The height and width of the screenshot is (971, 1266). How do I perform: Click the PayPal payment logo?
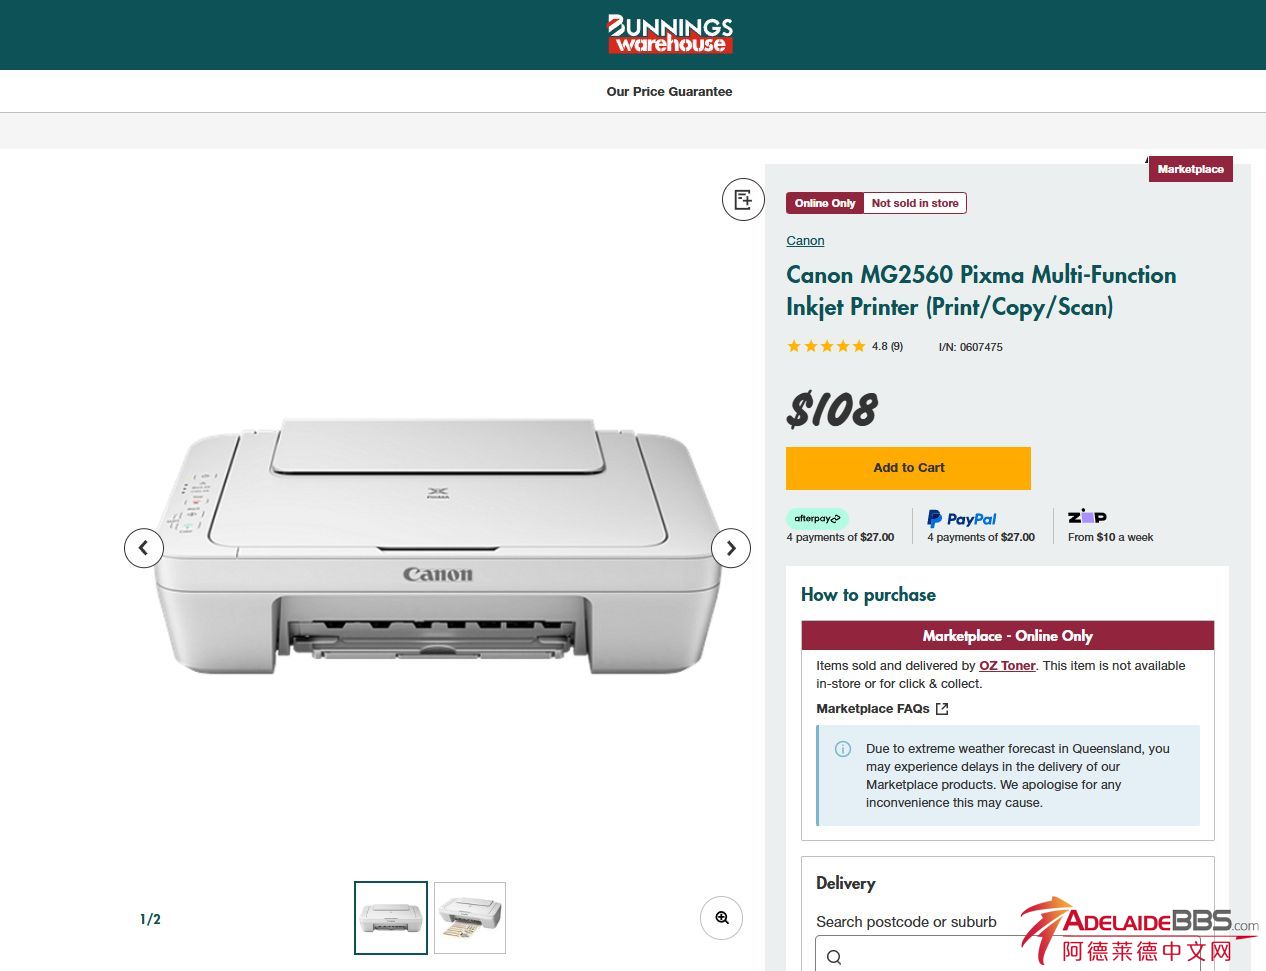pyautogui.click(x=961, y=519)
